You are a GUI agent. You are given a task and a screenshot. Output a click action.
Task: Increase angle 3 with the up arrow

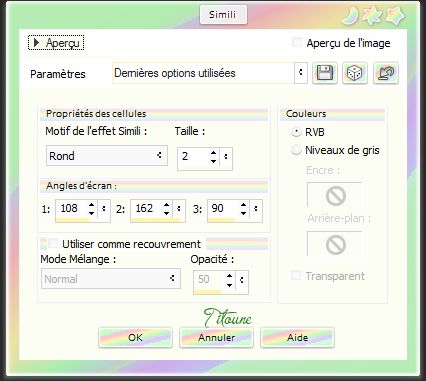coord(244,205)
